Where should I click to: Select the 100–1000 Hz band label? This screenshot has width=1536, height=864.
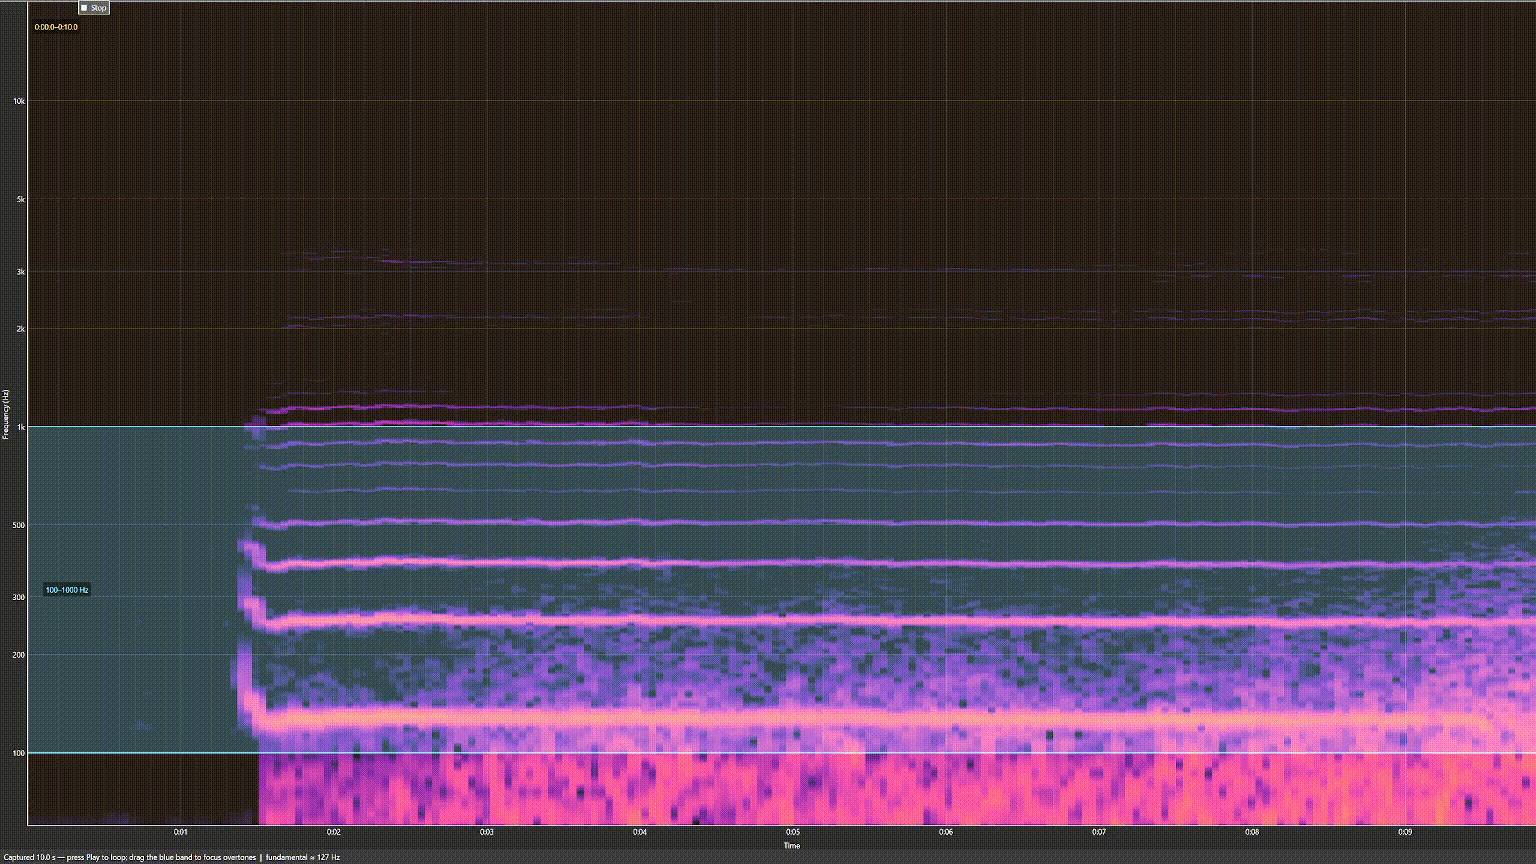67,590
